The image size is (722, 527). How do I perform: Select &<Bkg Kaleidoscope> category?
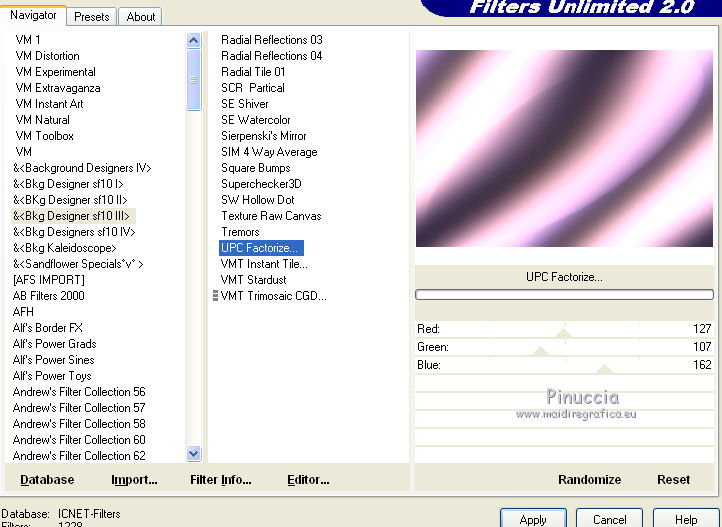pyautogui.click(x=64, y=248)
